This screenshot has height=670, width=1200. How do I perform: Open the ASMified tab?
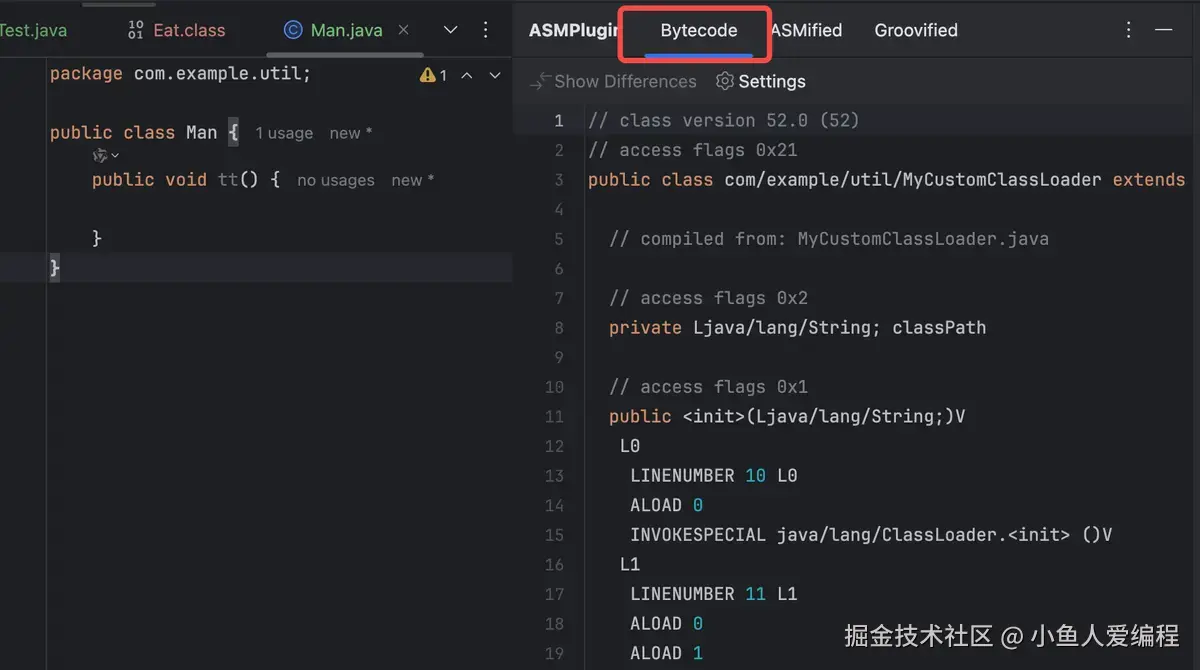point(806,30)
